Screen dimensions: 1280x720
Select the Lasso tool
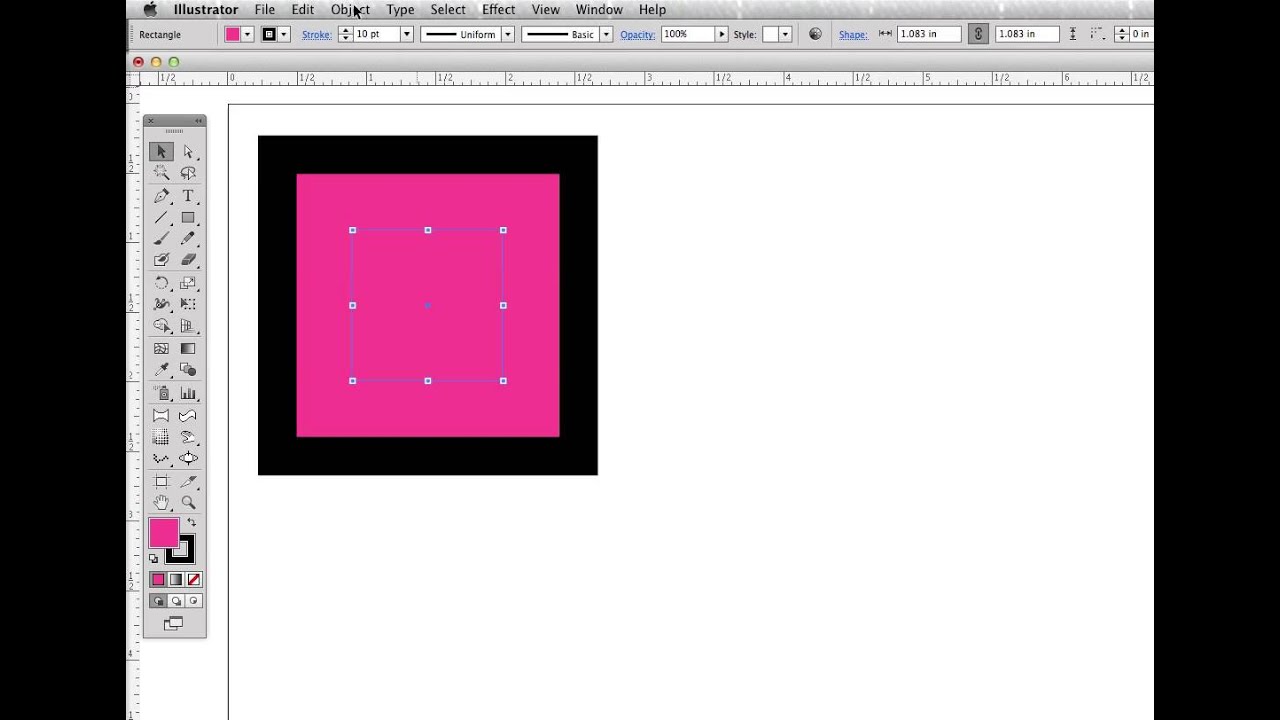tap(188, 173)
